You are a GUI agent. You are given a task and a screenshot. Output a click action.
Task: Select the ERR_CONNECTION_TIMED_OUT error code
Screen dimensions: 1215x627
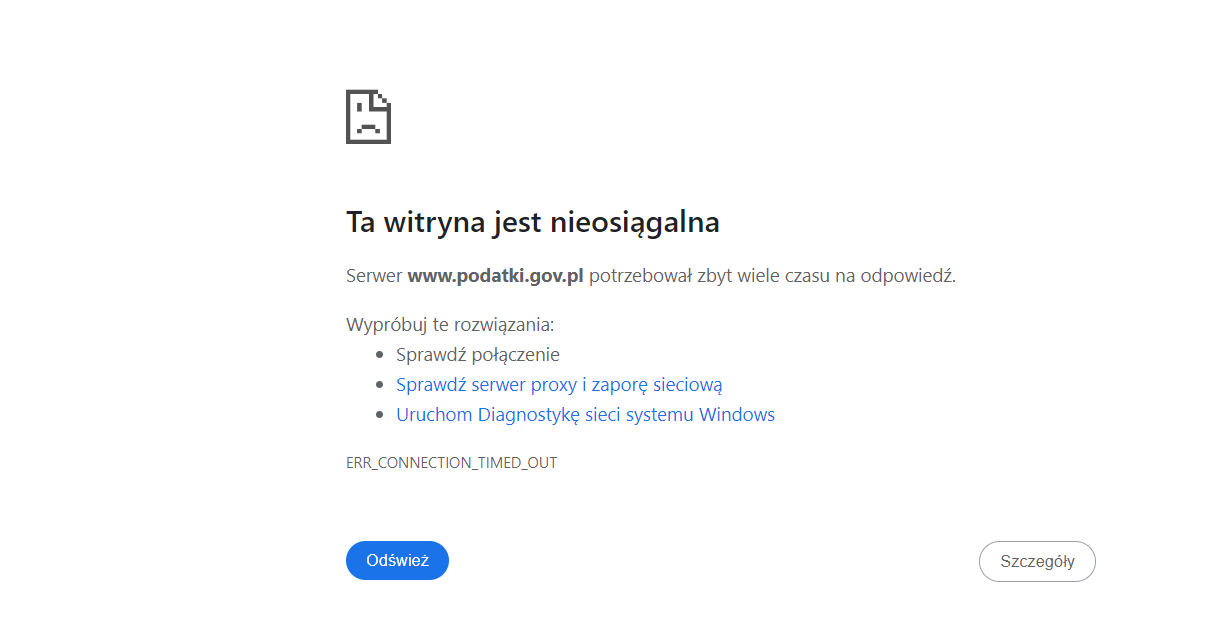click(x=451, y=463)
